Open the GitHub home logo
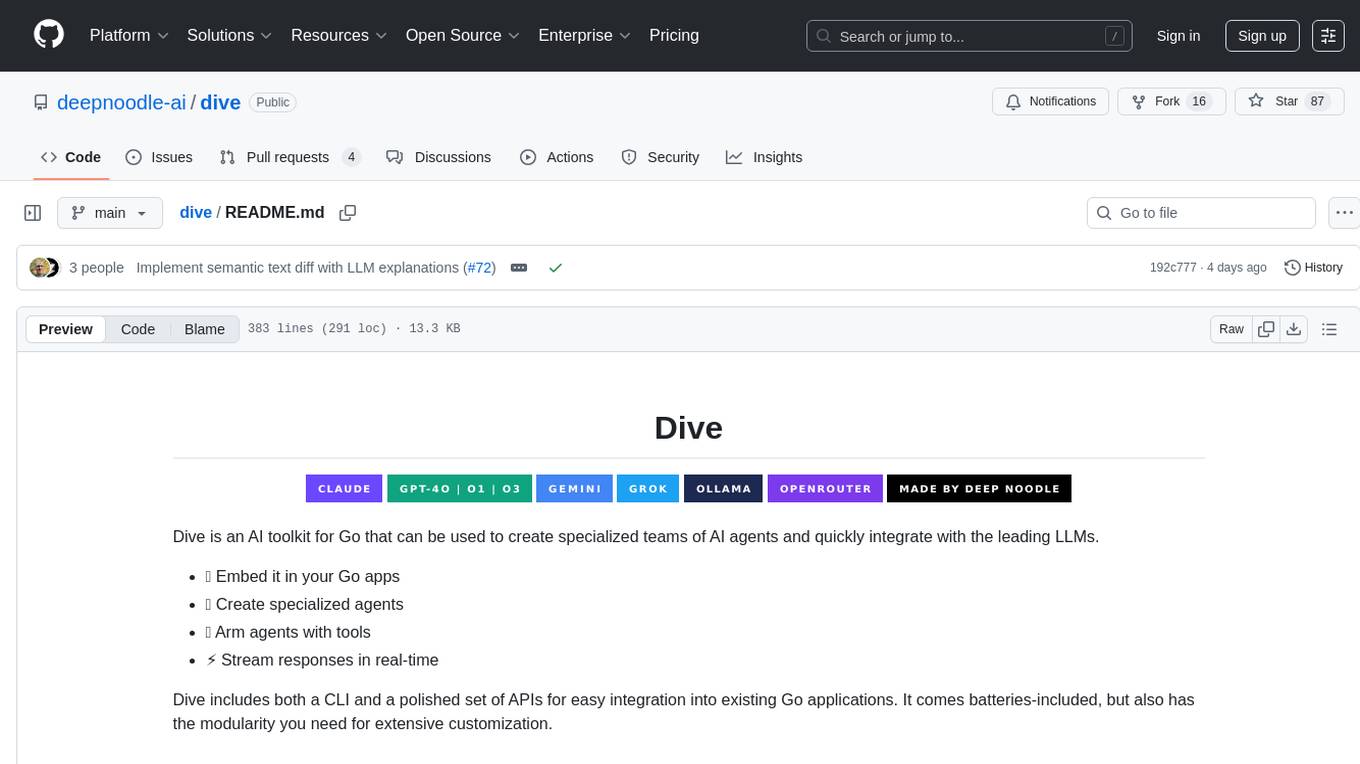The image size is (1360, 764). pyautogui.click(x=49, y=35)
